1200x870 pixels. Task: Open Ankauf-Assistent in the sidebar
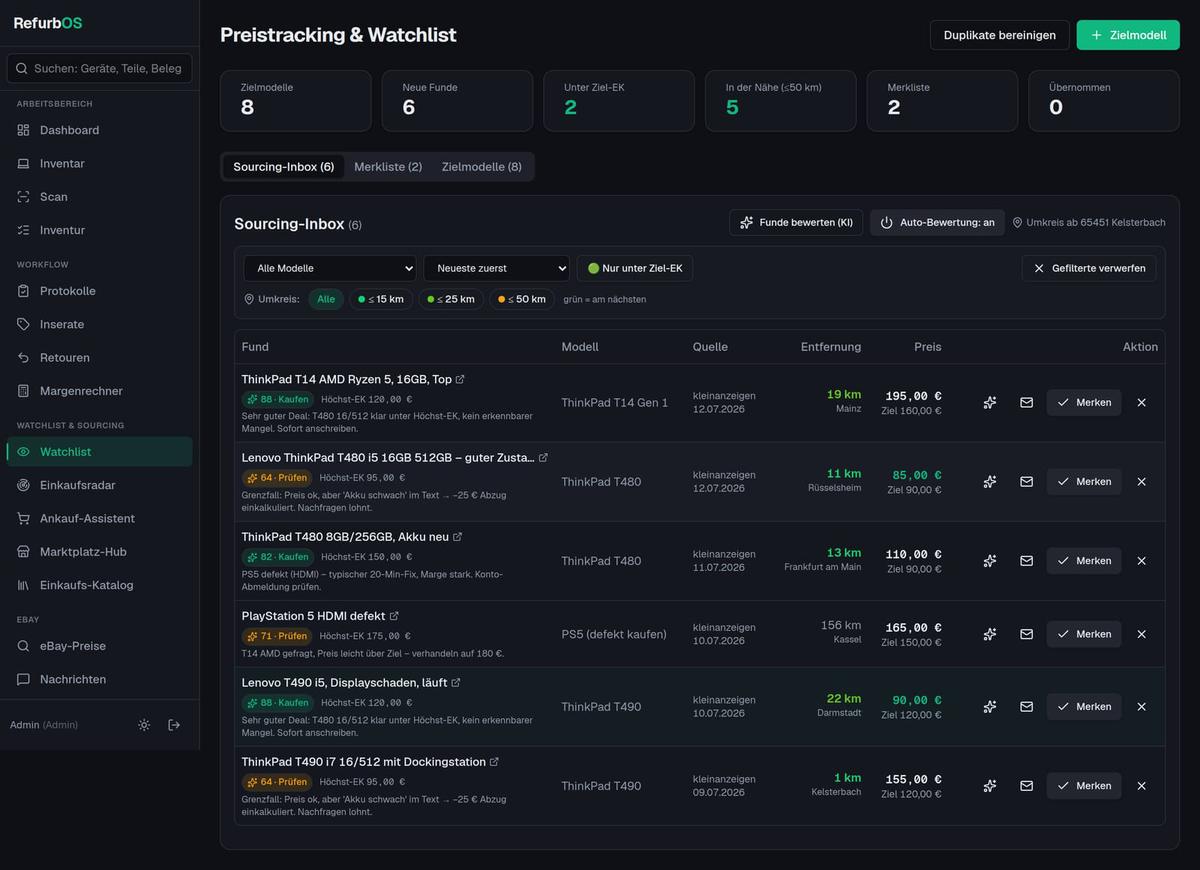(x=100, y=518)
